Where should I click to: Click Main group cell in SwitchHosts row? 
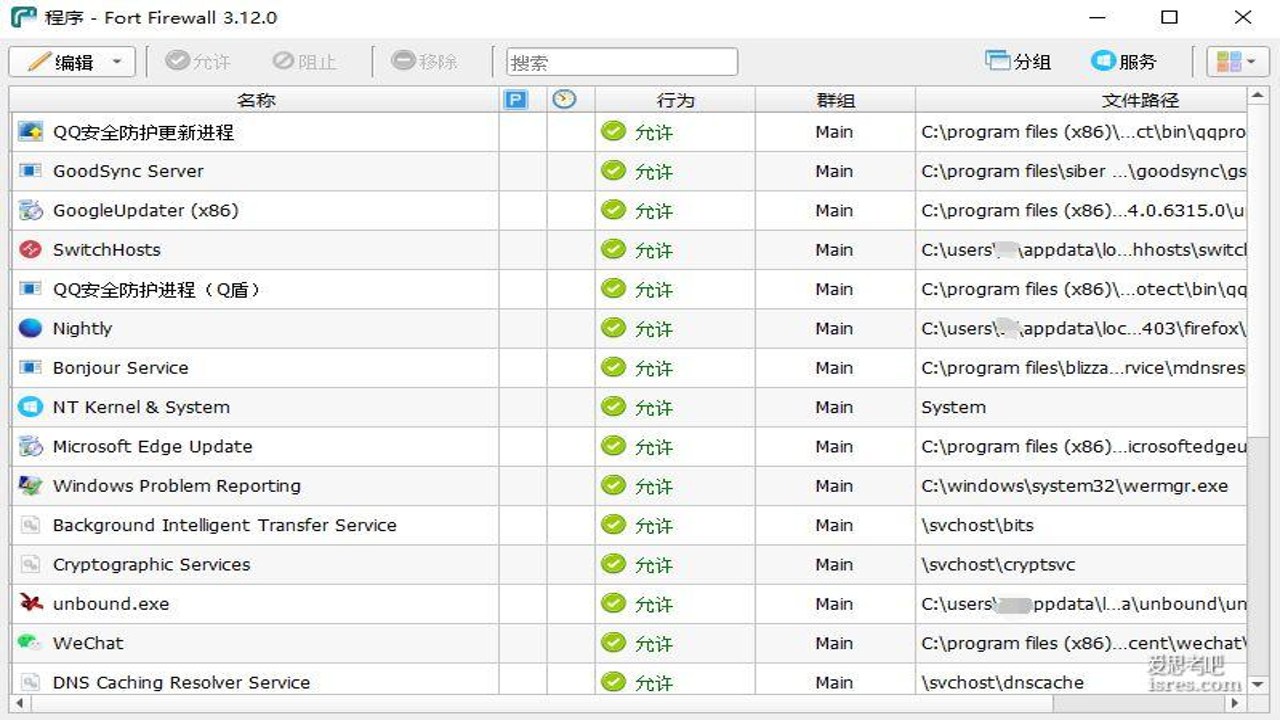click(x=834, y=250)
